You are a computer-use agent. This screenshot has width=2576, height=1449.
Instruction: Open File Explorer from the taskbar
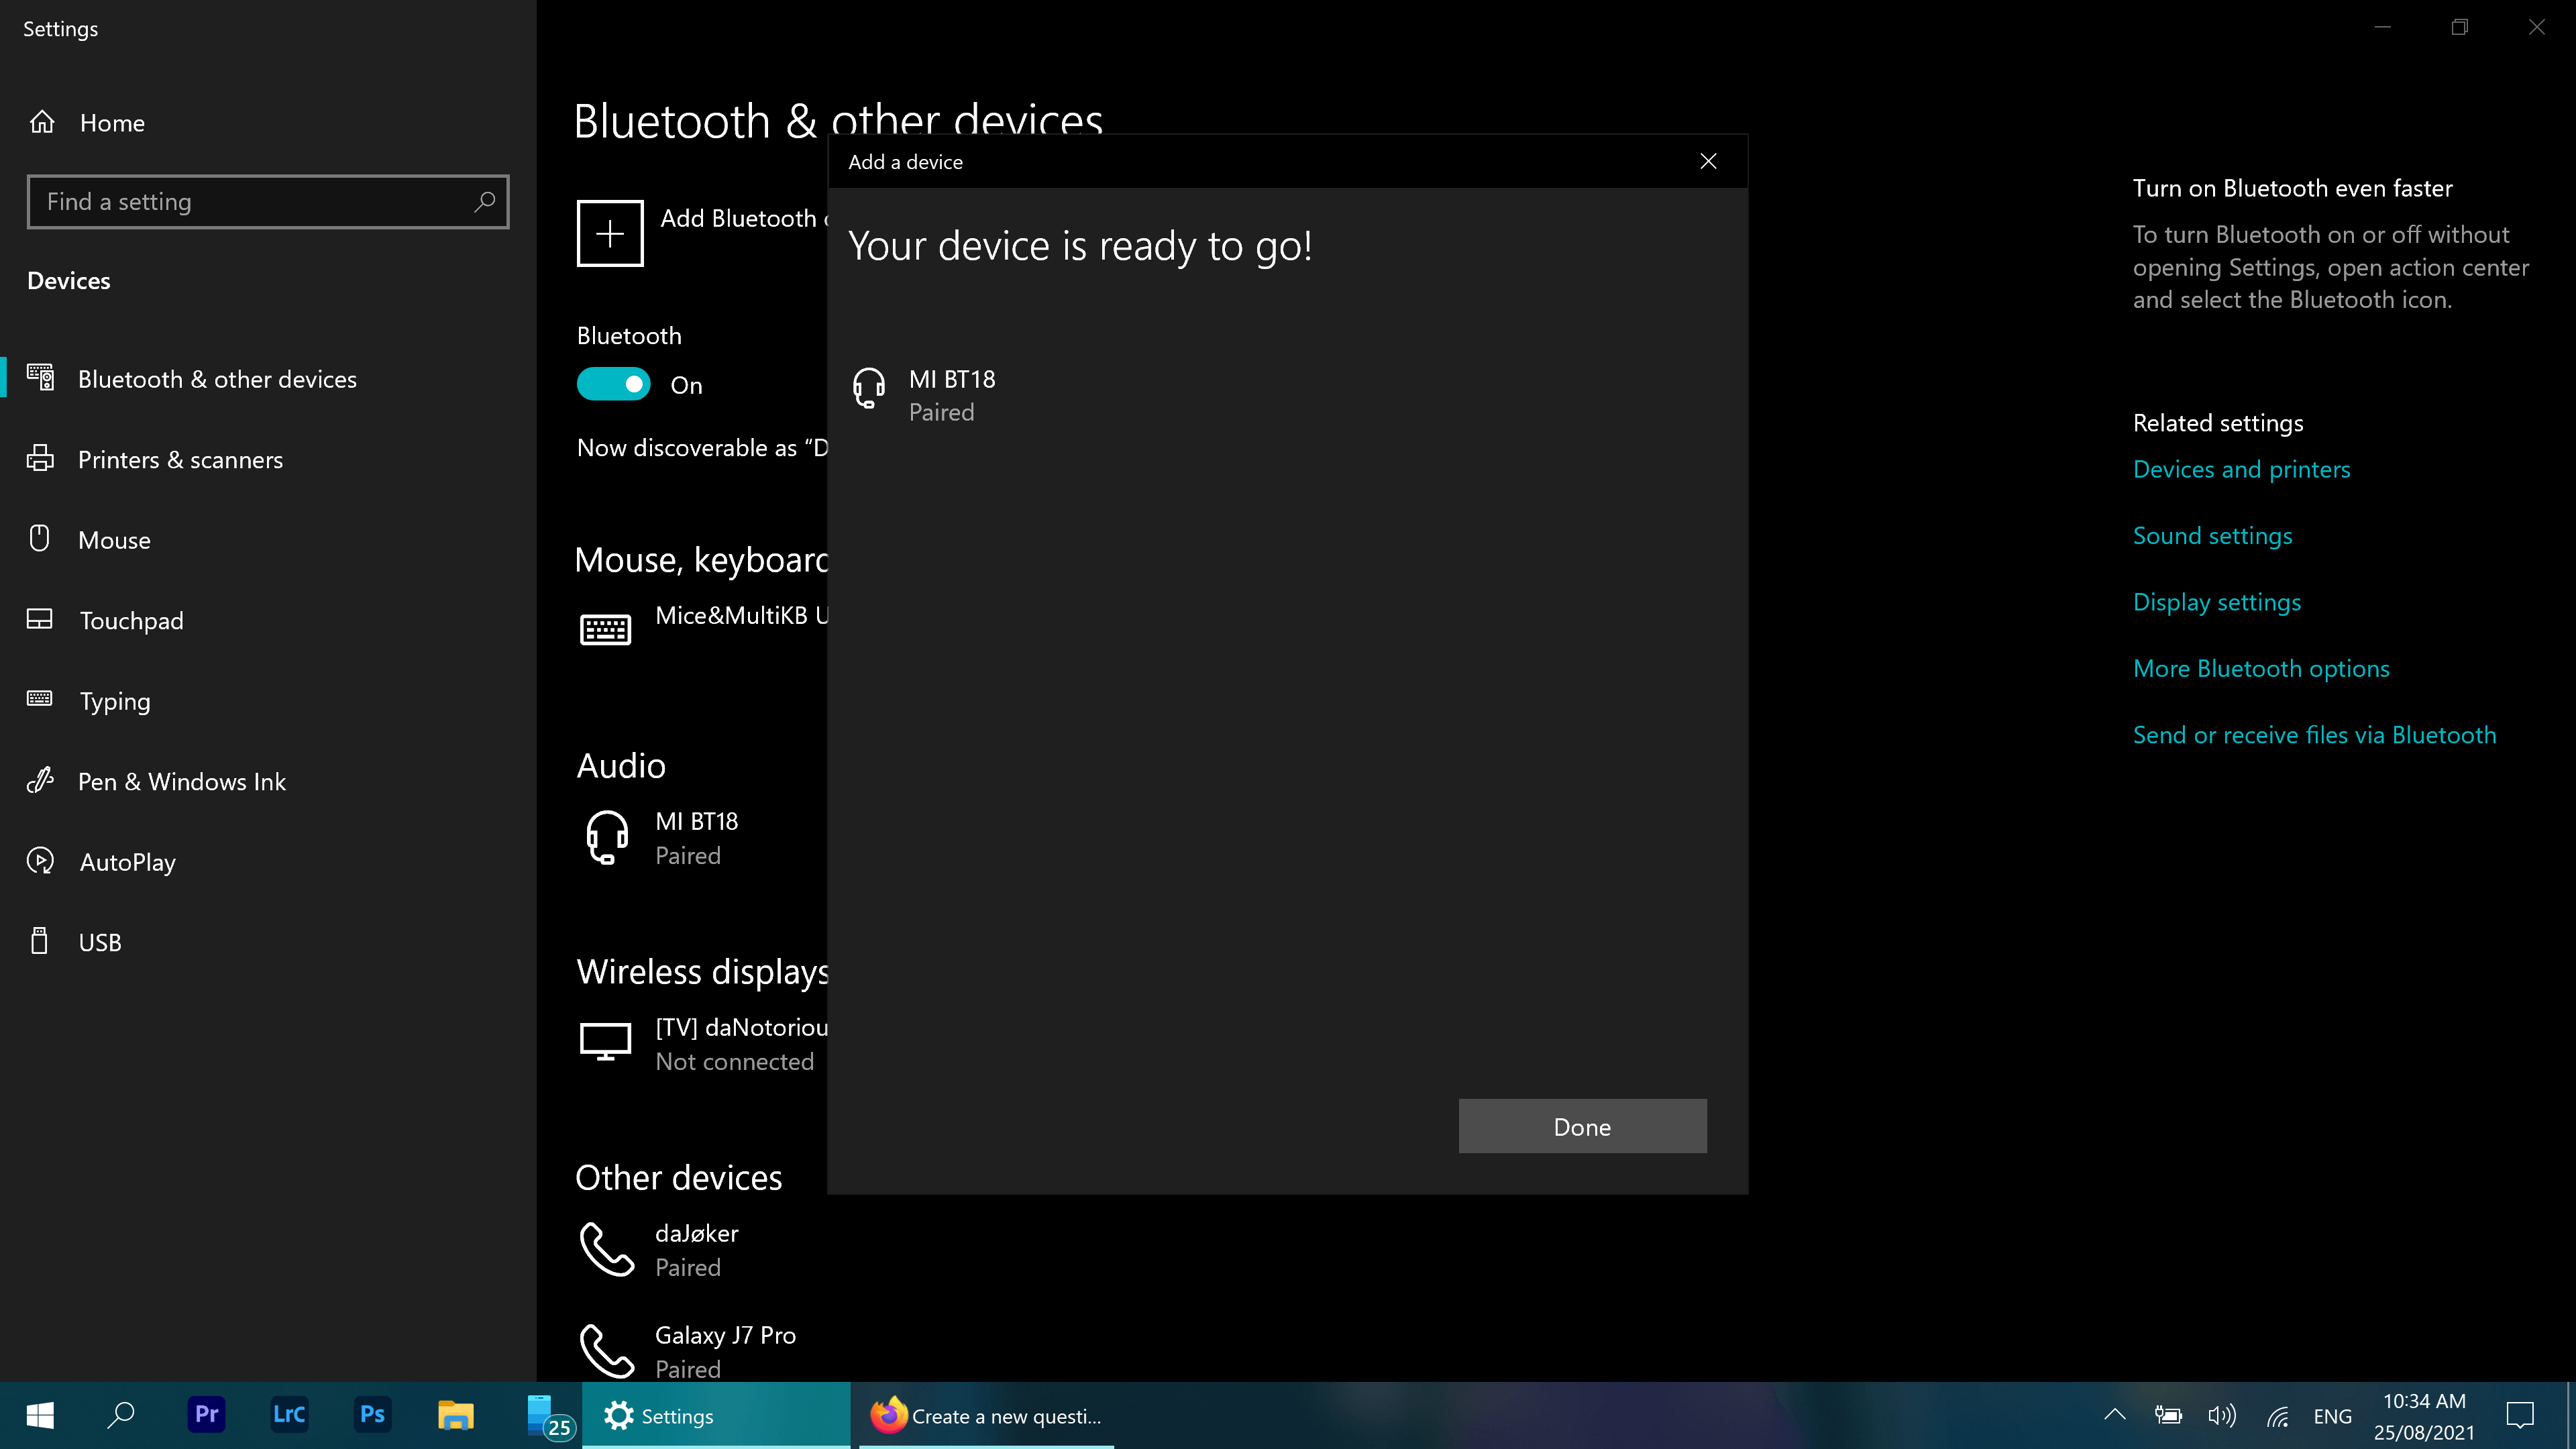[x=455, y=1415]
